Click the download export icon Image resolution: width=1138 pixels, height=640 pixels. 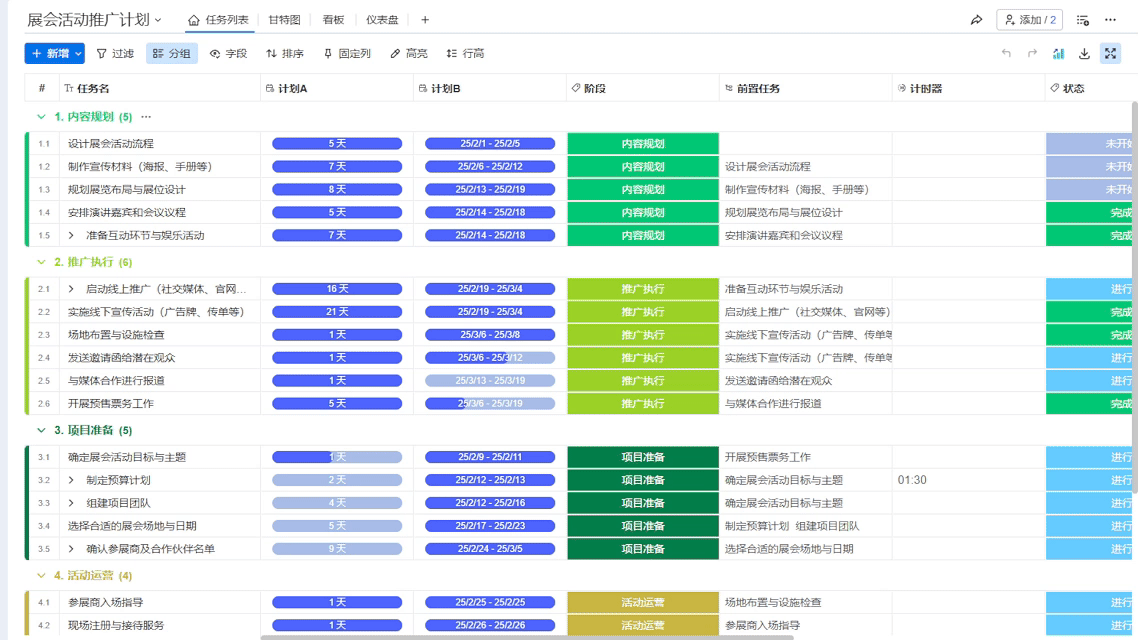(x=1084, y=54)
